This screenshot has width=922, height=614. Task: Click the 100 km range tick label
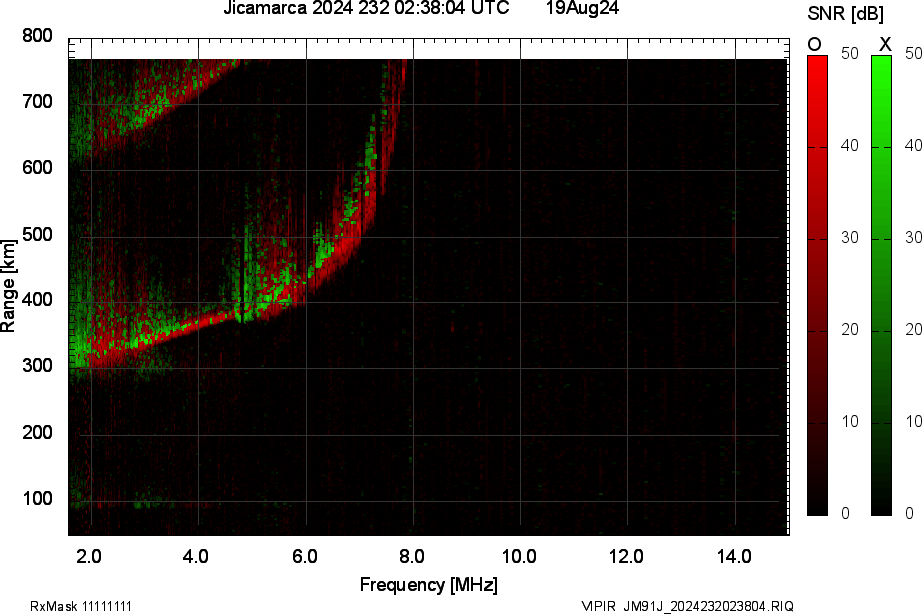coord(37,499)
